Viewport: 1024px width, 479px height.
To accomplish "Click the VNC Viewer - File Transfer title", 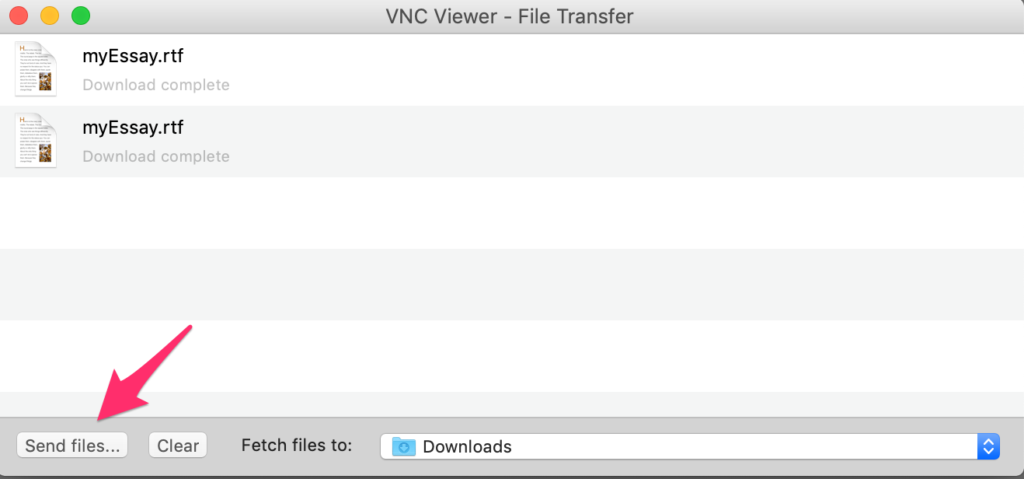I will pyautogui.click(x=509, y=16).
